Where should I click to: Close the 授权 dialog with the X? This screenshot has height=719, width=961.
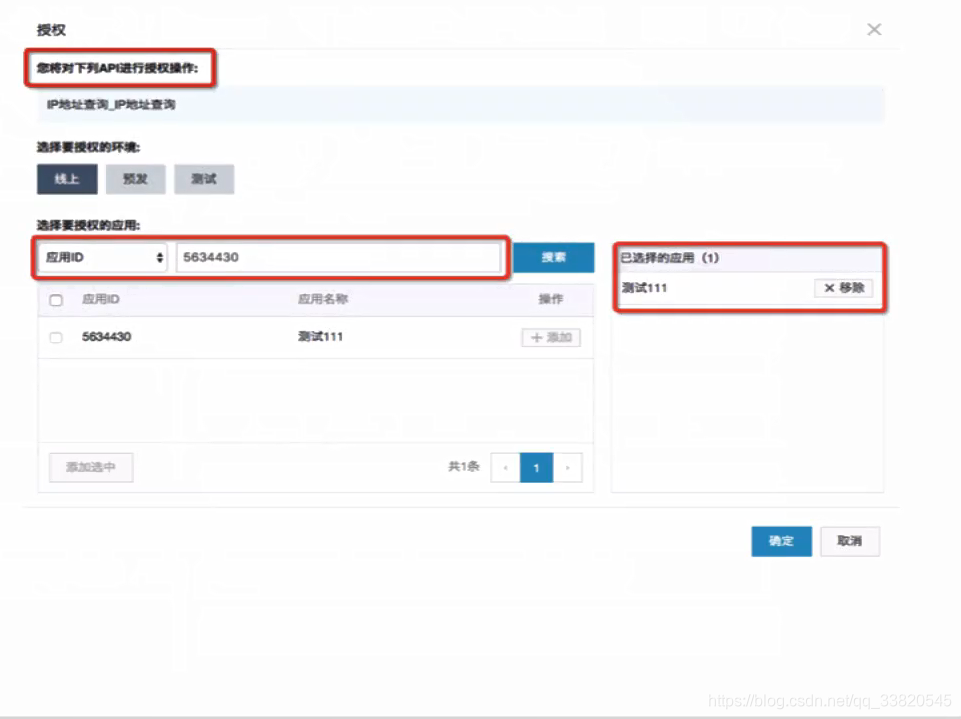pyautogui.click(x=874, y=29)
